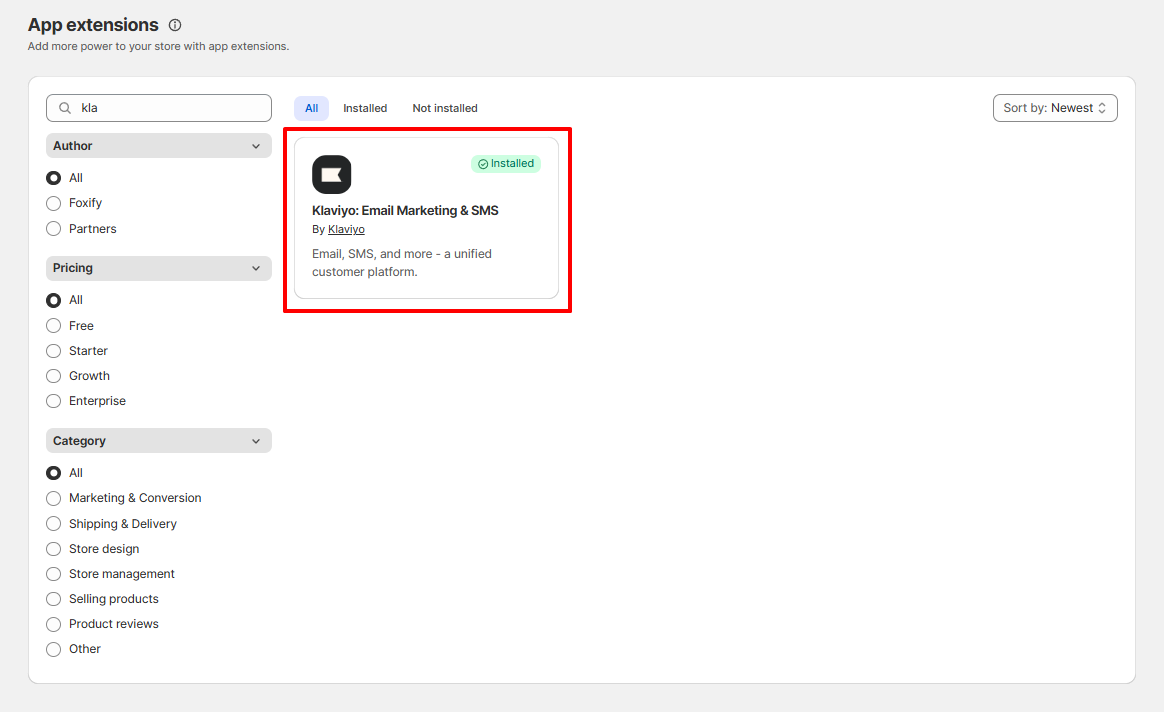
Task: Select Shipping & Delivery category
Action: [53, 524]
